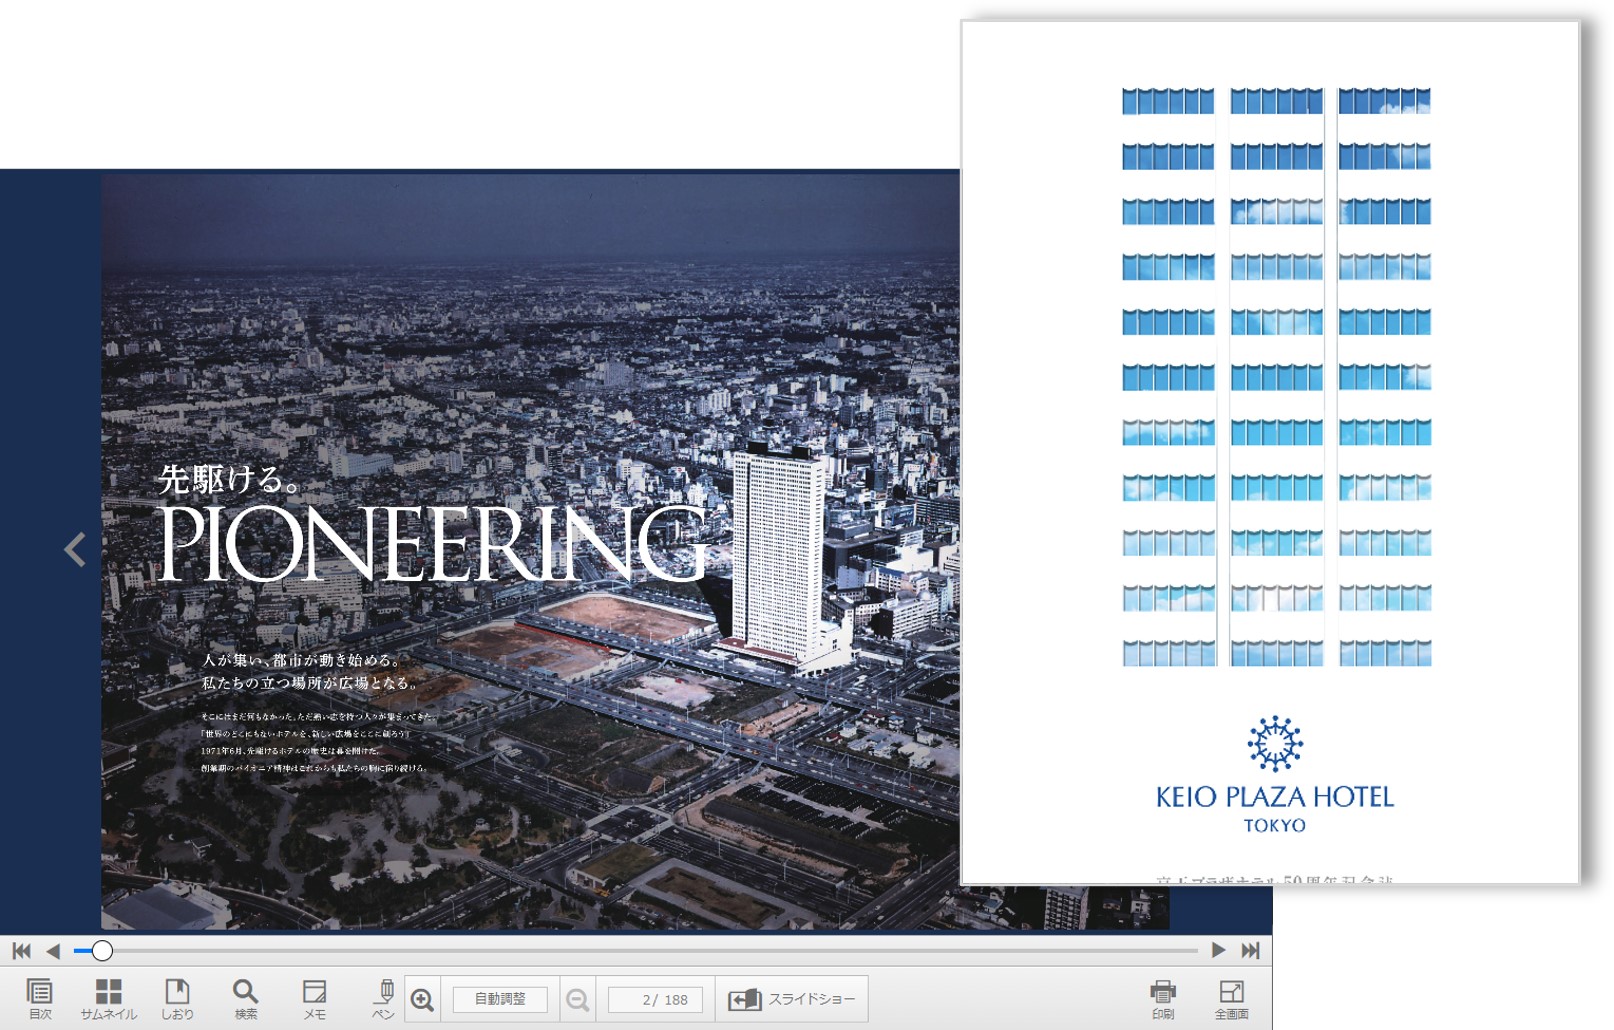1614x1030 pixels.
Task: Select the pen (ペン) tool
Action: pos(384,997)
